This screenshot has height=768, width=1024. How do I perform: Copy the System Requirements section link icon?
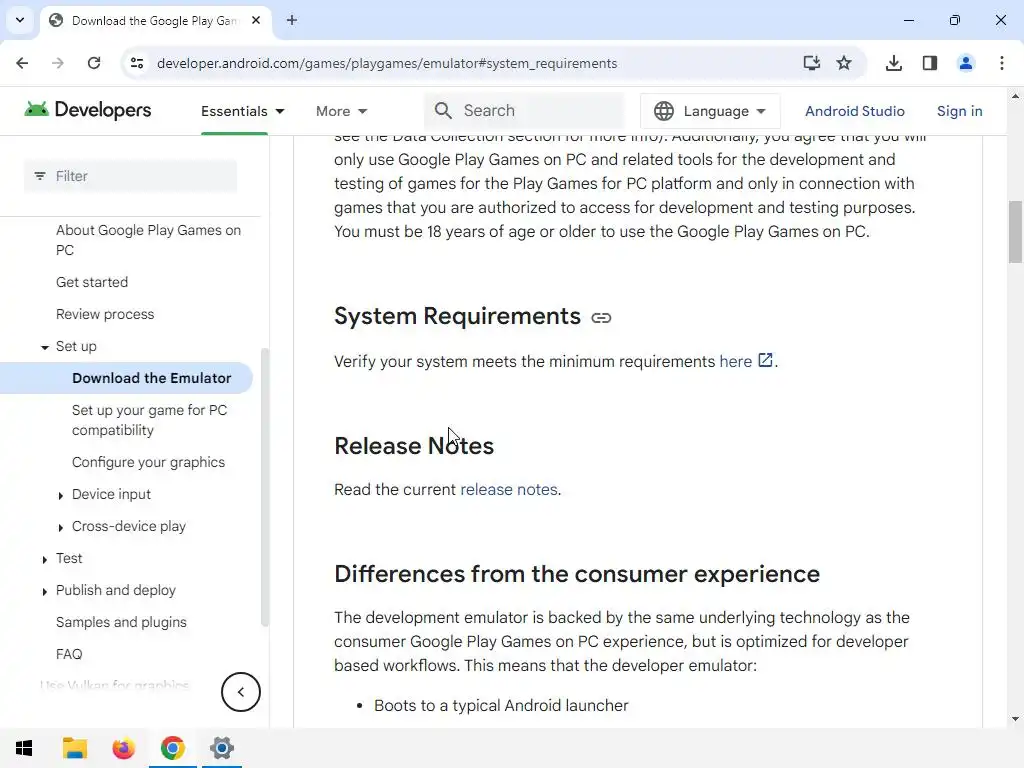point(601,318)
